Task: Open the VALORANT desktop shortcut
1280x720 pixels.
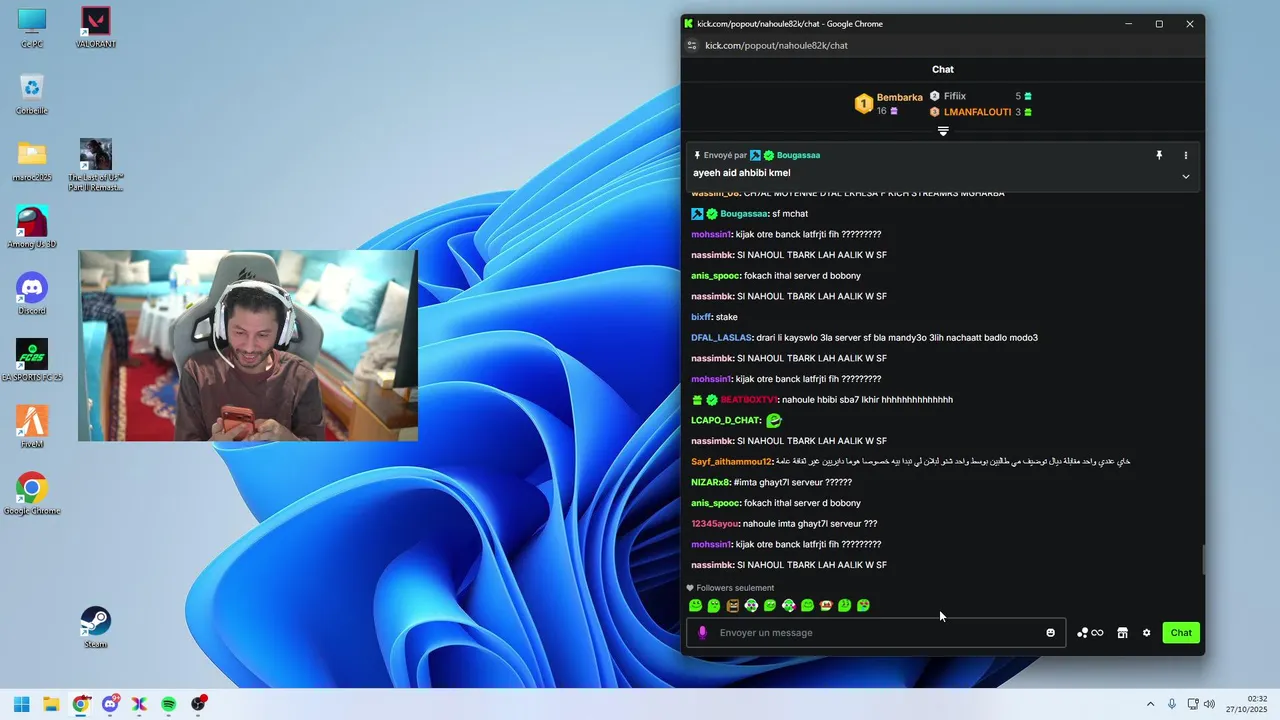Action: (96, 27)
